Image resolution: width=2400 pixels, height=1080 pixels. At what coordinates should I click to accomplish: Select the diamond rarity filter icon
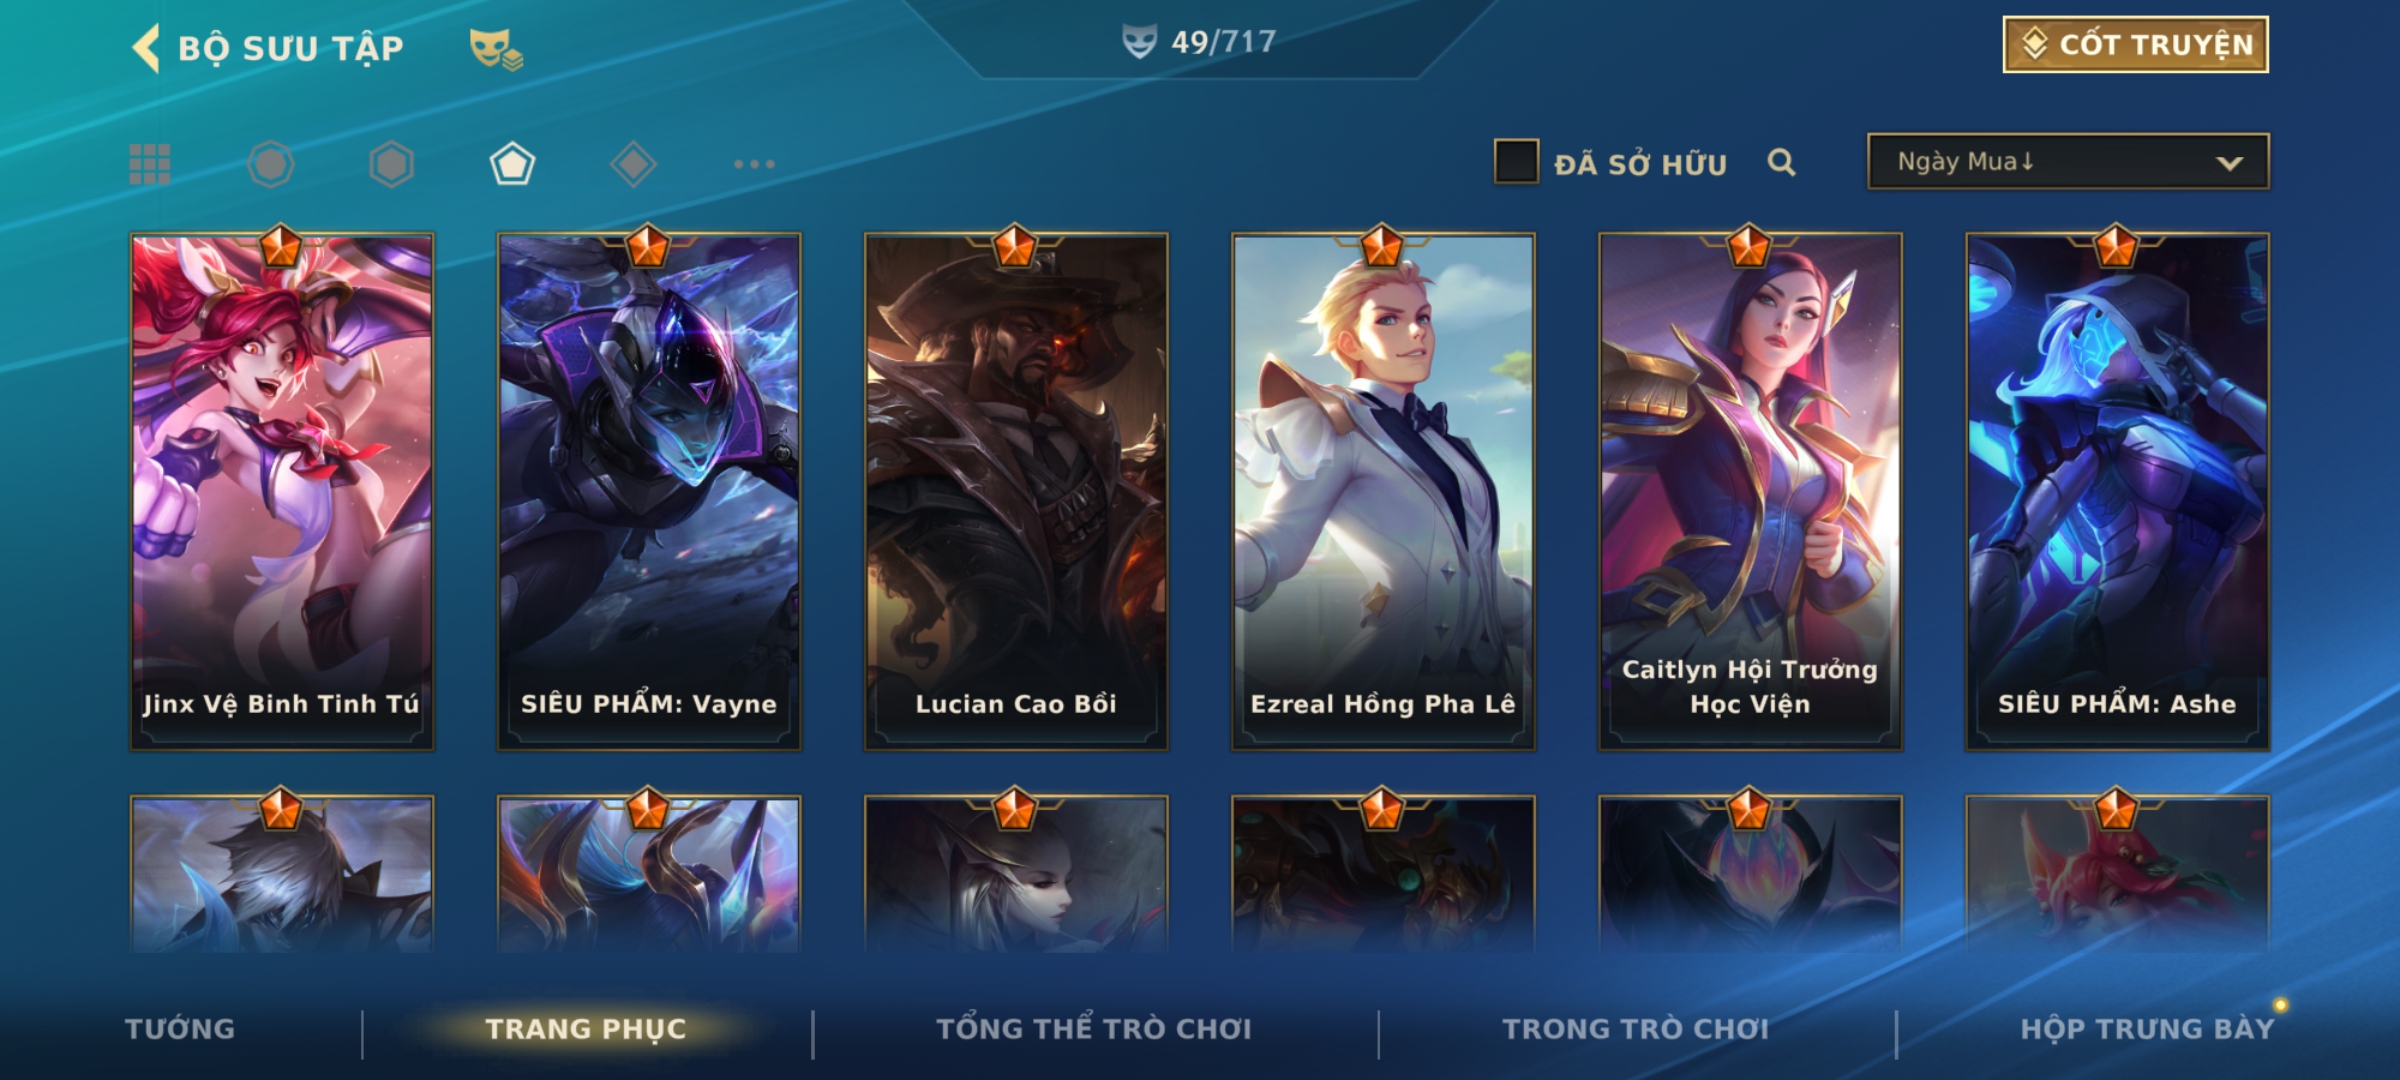(633, 164)
